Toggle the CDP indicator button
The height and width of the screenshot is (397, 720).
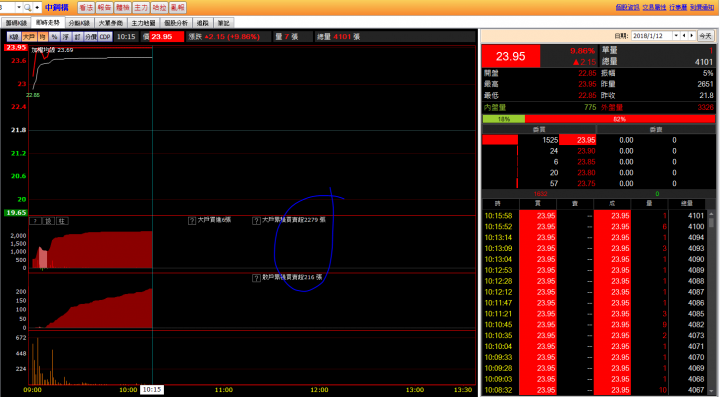(x=105, y=37)
